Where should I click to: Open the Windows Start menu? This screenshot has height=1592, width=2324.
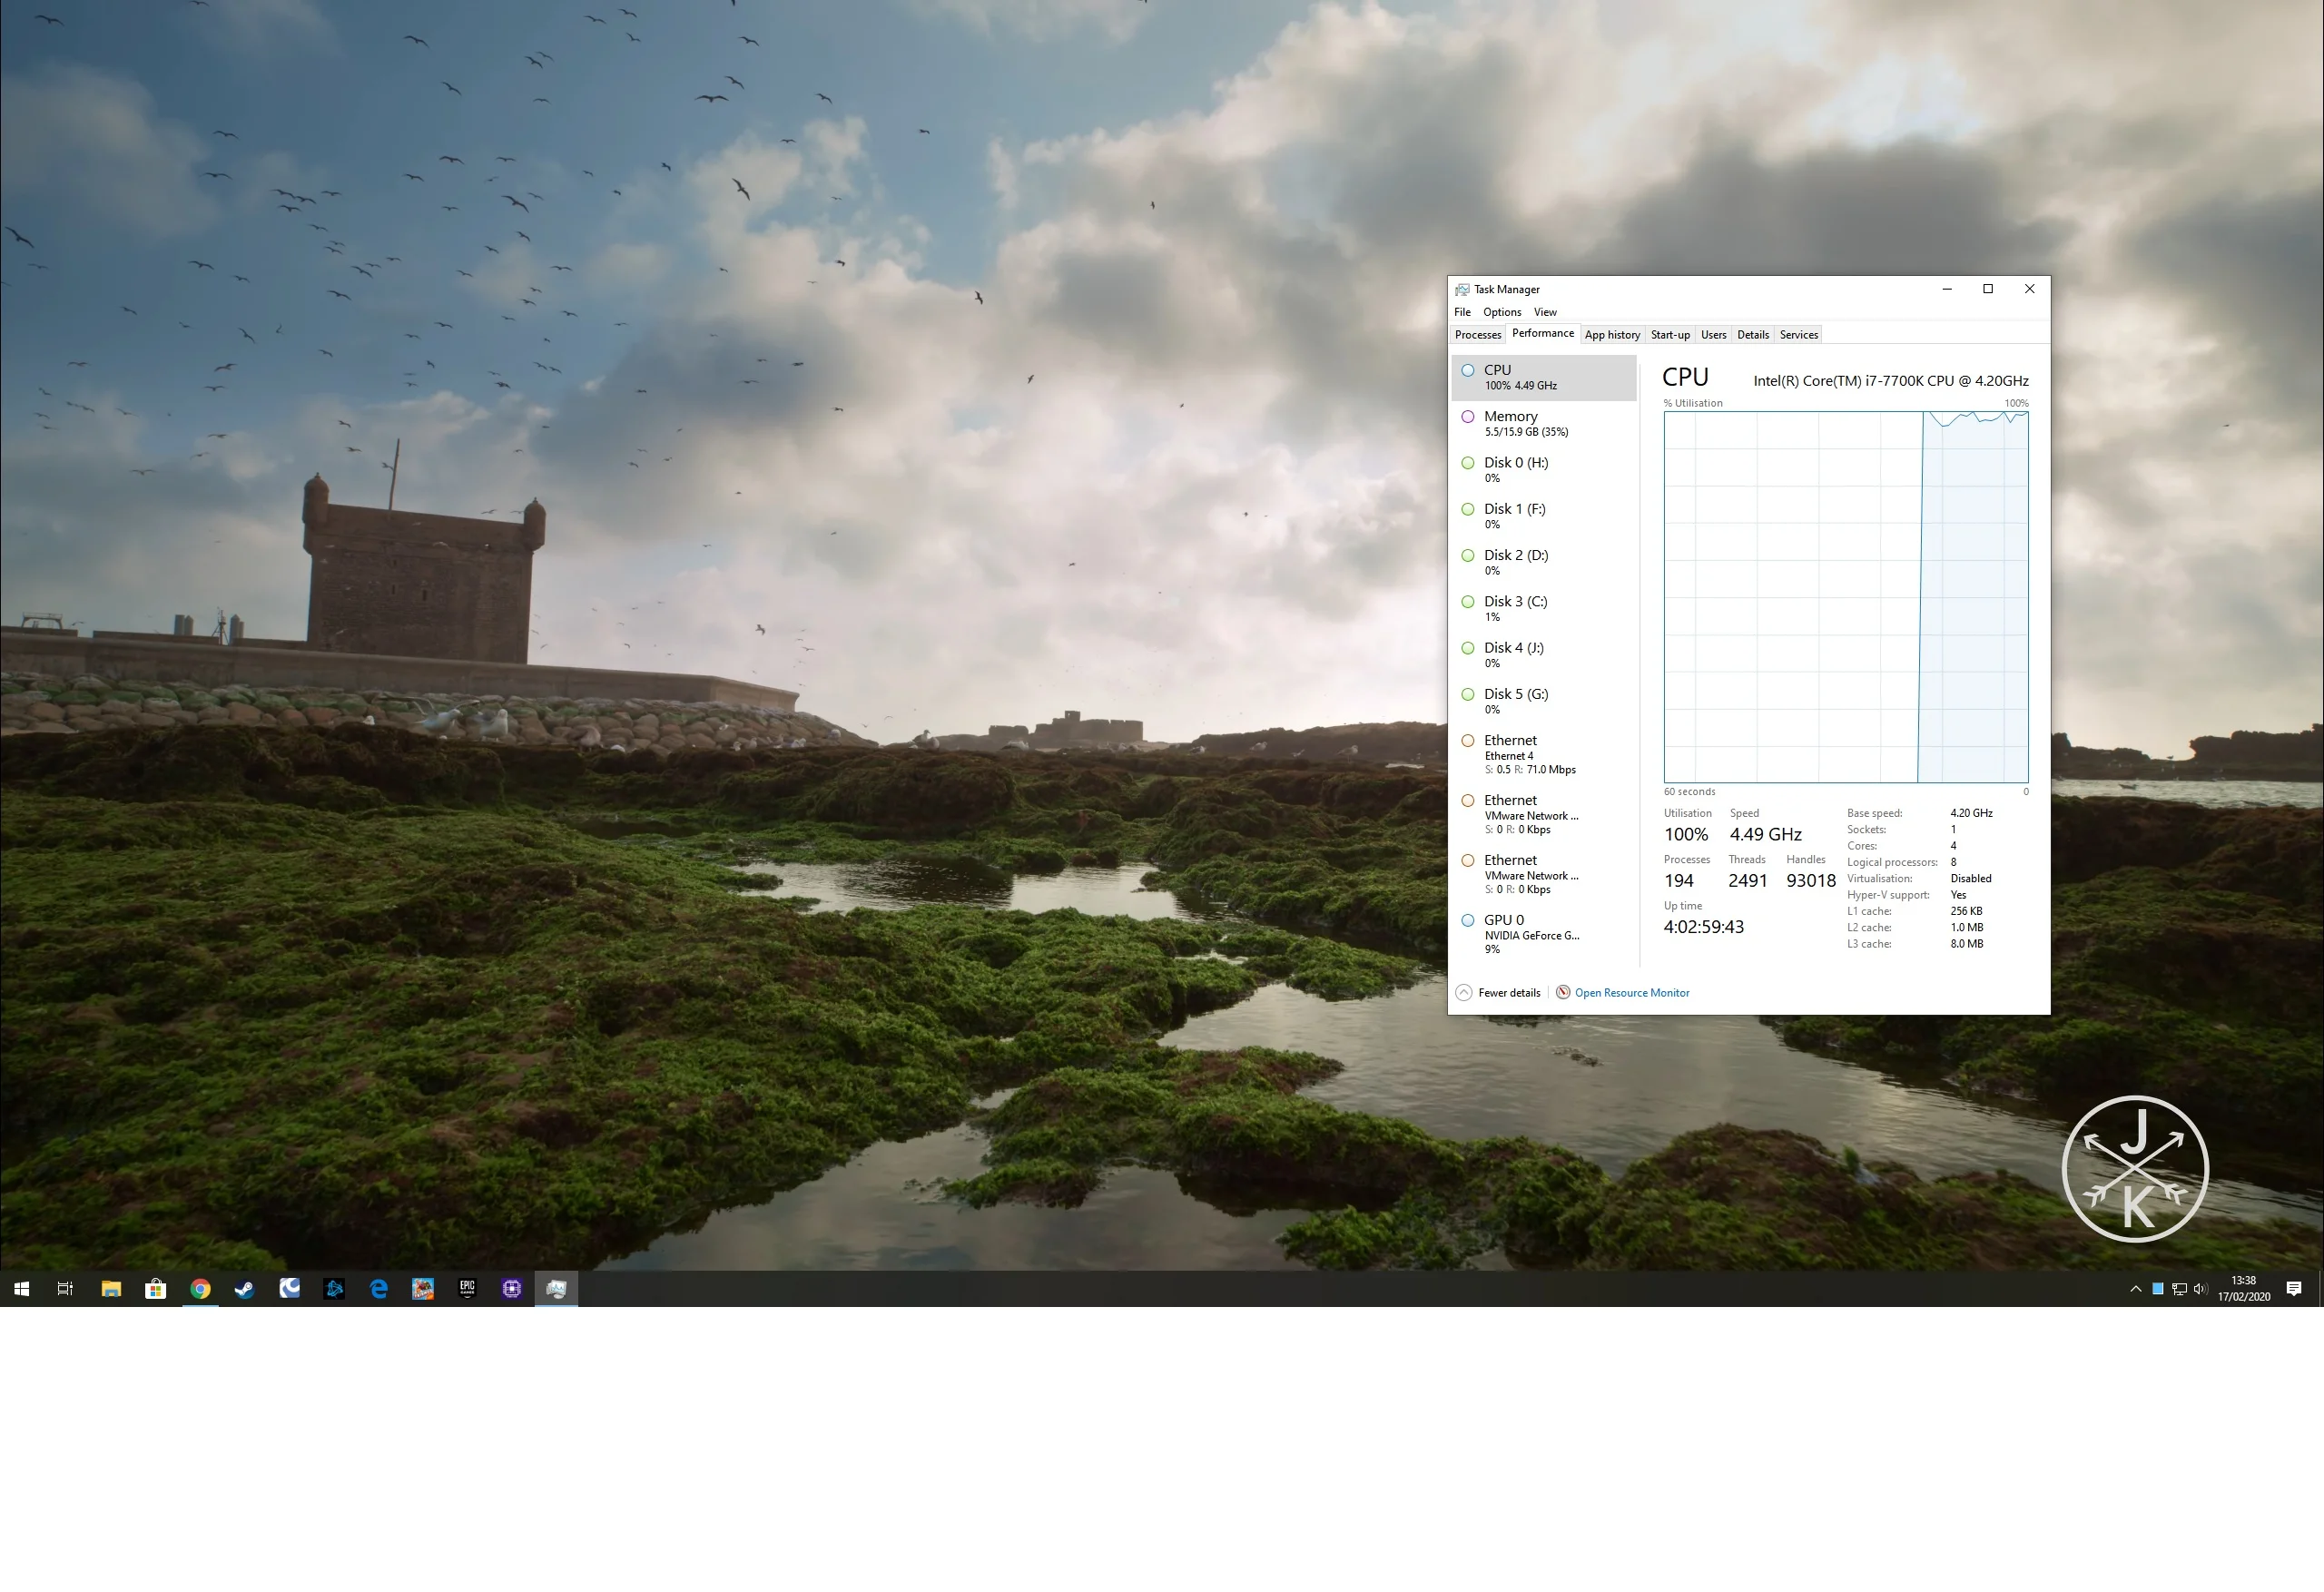(x=21, y=1289)
